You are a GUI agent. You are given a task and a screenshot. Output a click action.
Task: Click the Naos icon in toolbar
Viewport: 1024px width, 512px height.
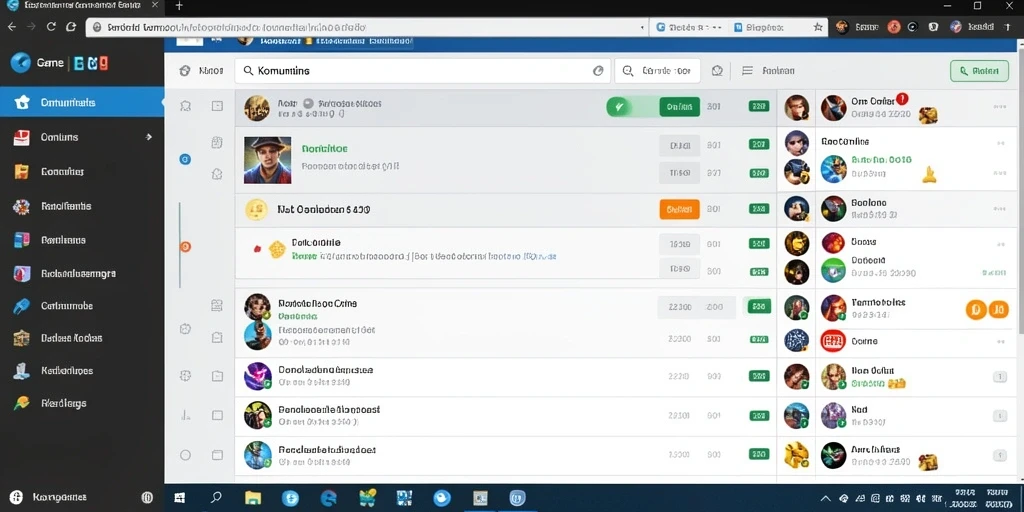coord(185,71)
